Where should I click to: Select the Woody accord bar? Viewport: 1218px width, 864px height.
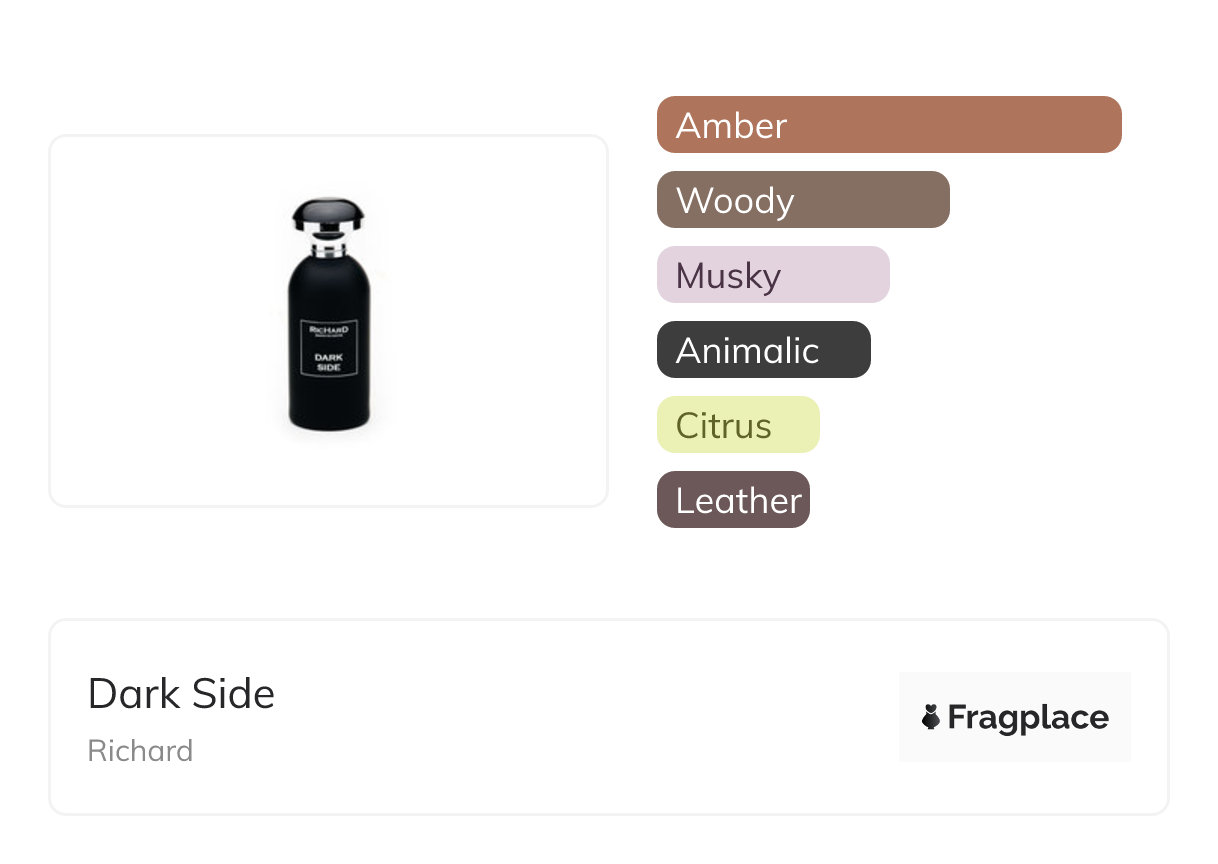(x=802, y=200)
